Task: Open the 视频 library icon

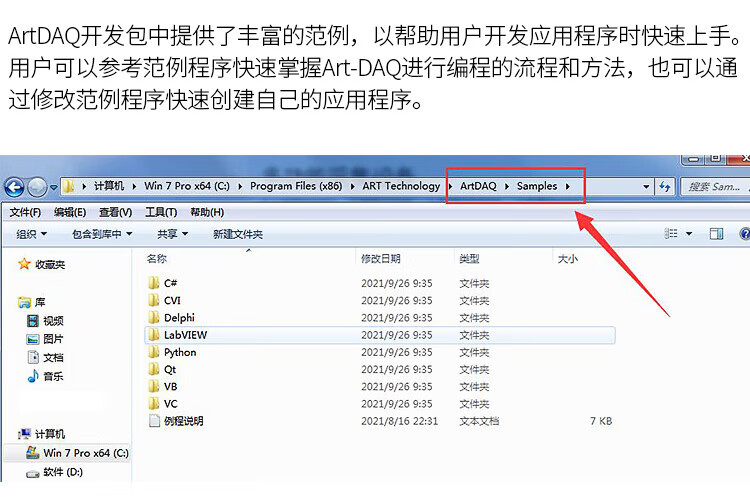Action: point(33,321)
